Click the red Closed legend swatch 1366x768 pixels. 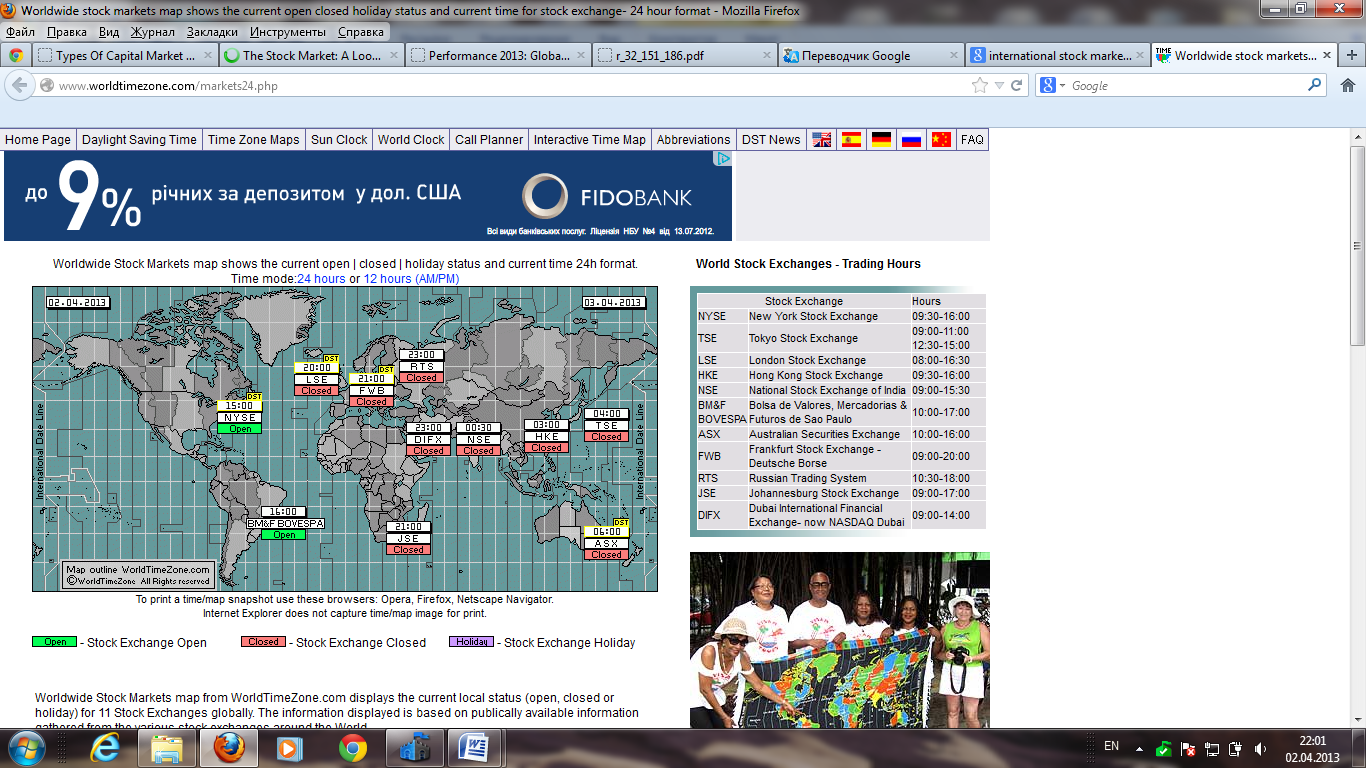tap(263, 642)
